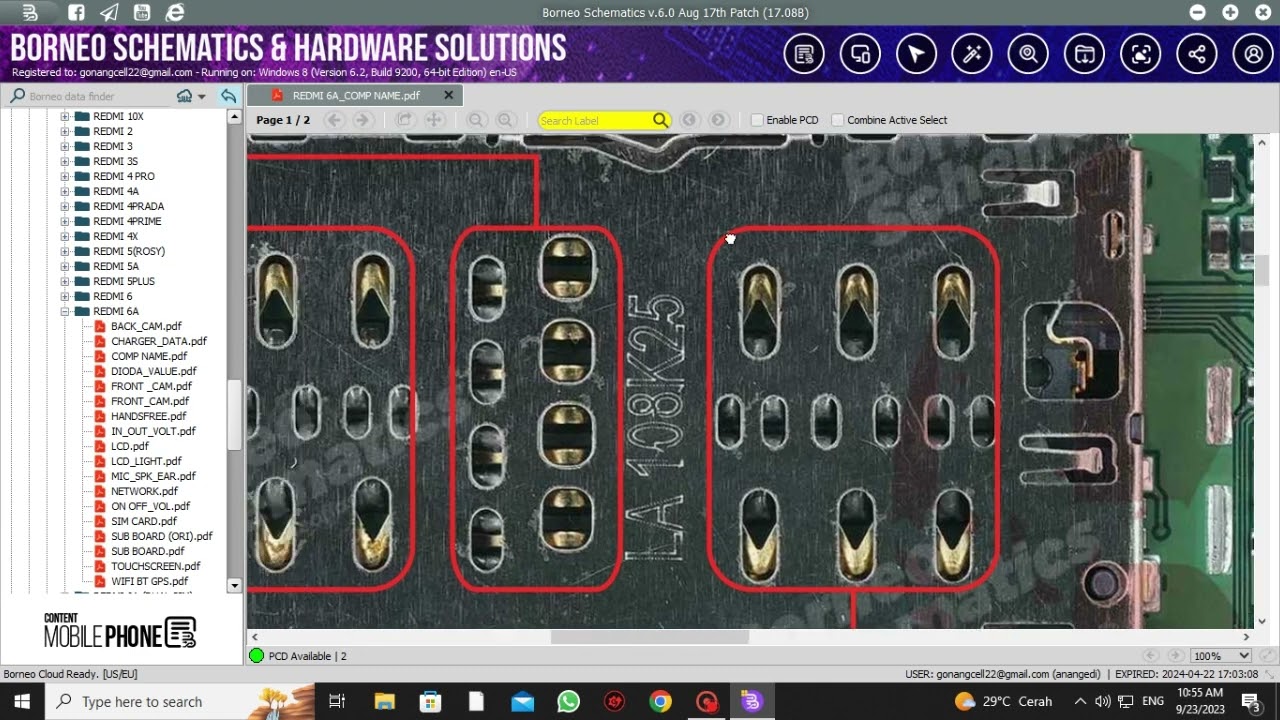Open LCD_LIGHT.pdf file
Viewport: 1280px width, 720px height.
point(146,461)
